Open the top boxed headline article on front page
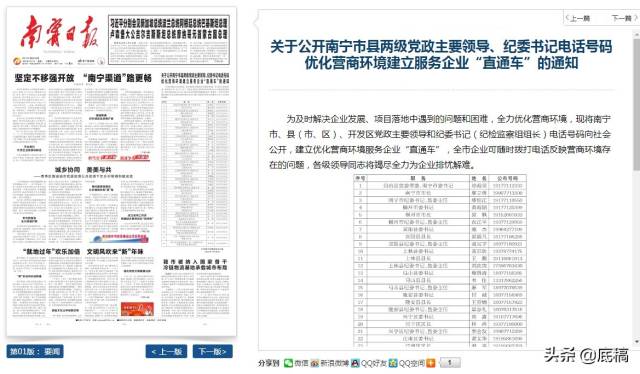The width and height of the screenshot is (640, 374). point(169,40)
